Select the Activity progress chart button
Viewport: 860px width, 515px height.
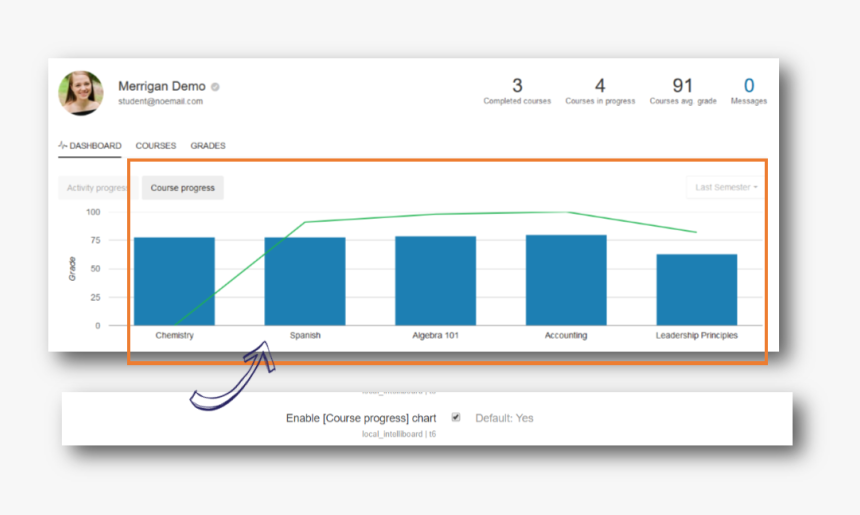click(98, 188)
